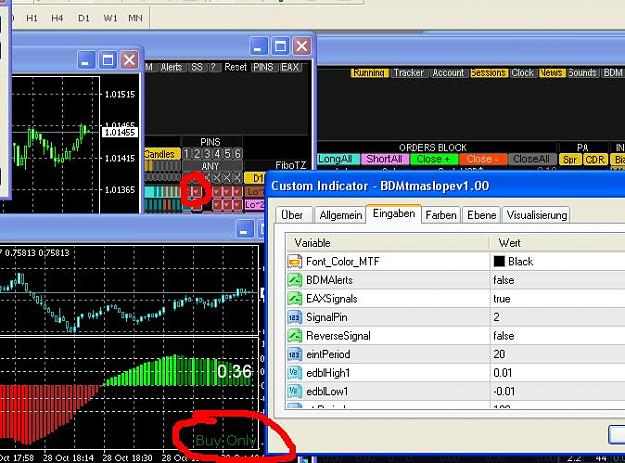Click the SS button
The width and height of the screenshot is (625, 463).
(197, 67)
